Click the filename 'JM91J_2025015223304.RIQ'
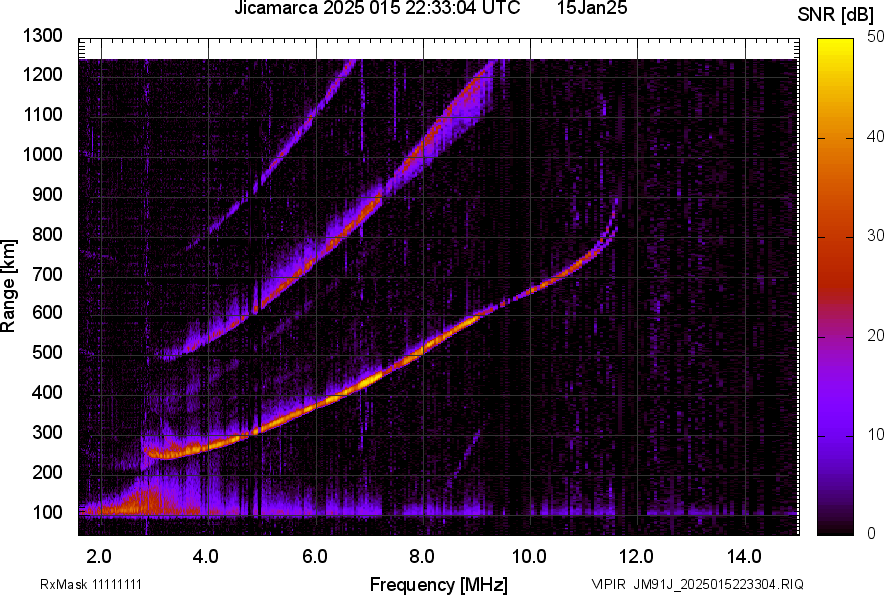Viewport: 884px width, 595px height. pyautogui.click(x=718, y=584)
